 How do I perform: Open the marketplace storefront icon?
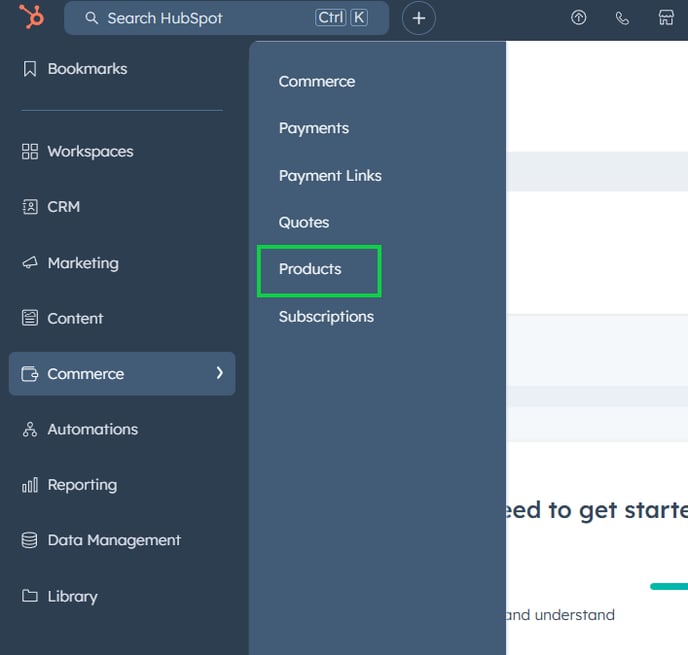pos(666,18)
